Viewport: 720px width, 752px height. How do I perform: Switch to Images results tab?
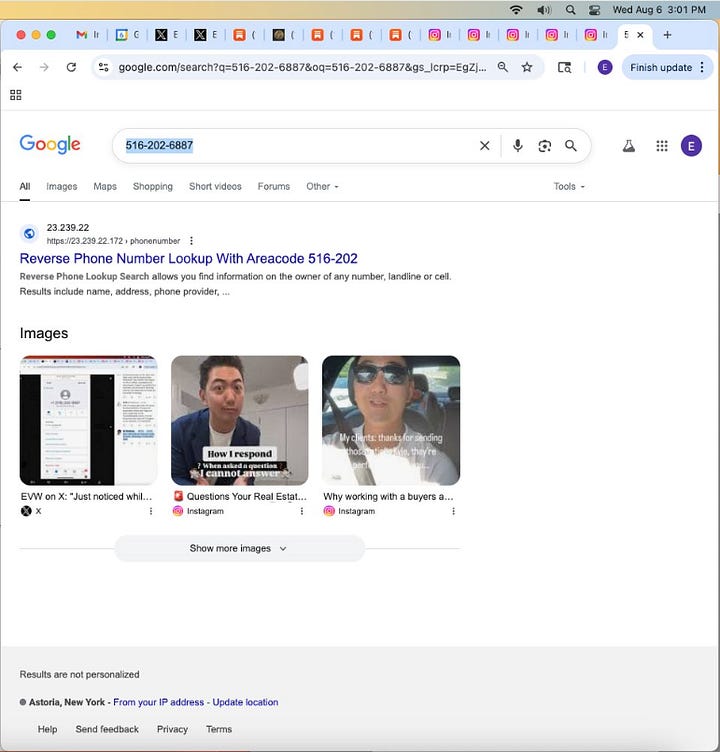point(62,187)
